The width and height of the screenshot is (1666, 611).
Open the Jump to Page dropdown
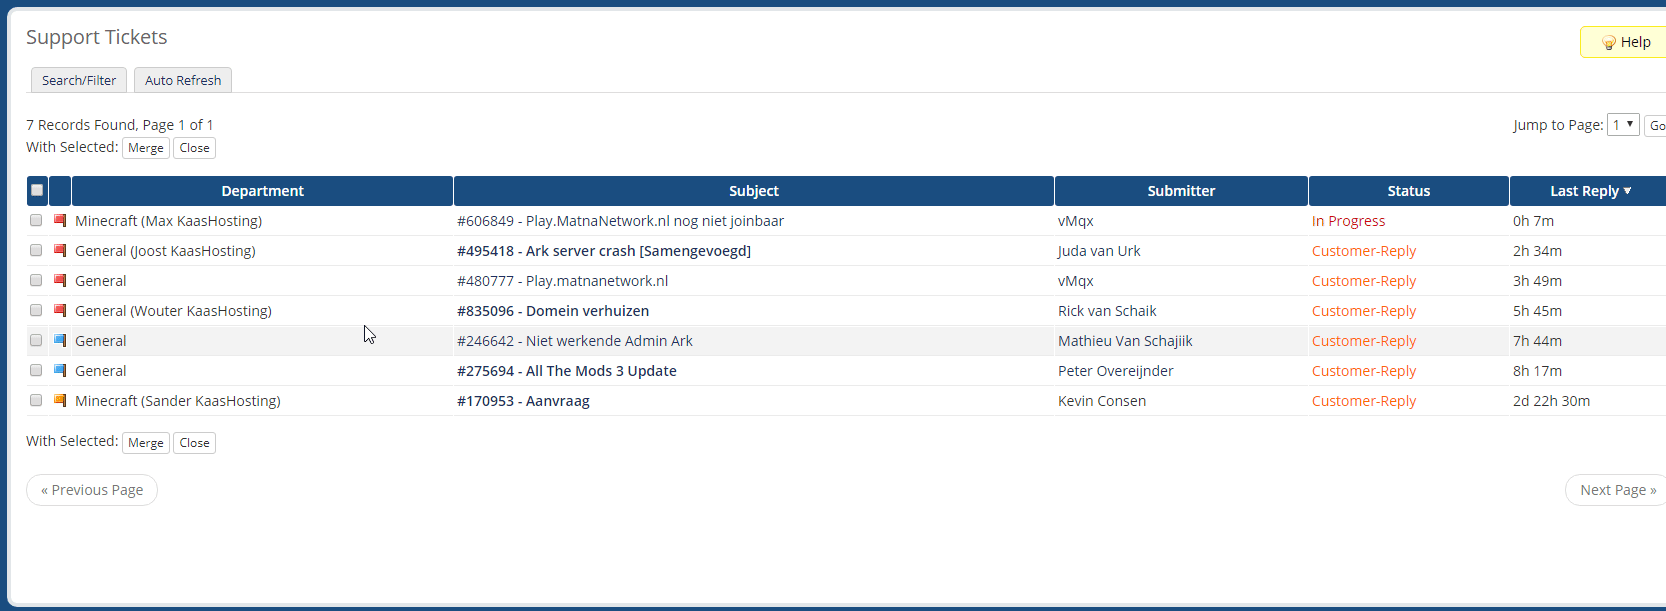1622,125
